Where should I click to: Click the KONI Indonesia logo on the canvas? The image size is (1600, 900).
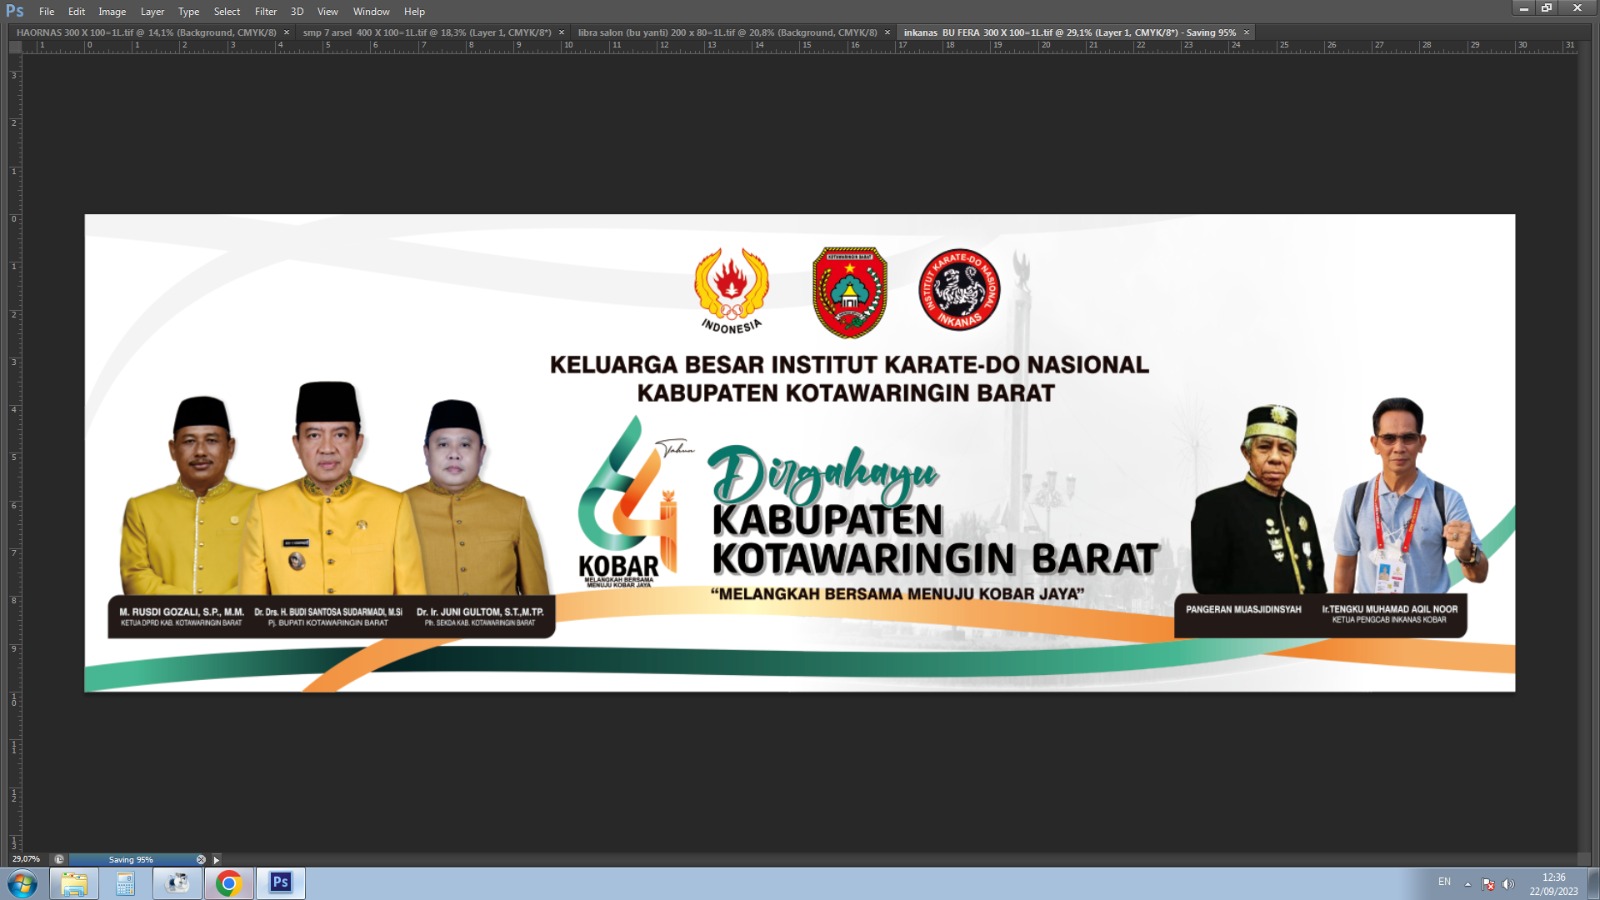pyautogui.click(x=731, y=291)
